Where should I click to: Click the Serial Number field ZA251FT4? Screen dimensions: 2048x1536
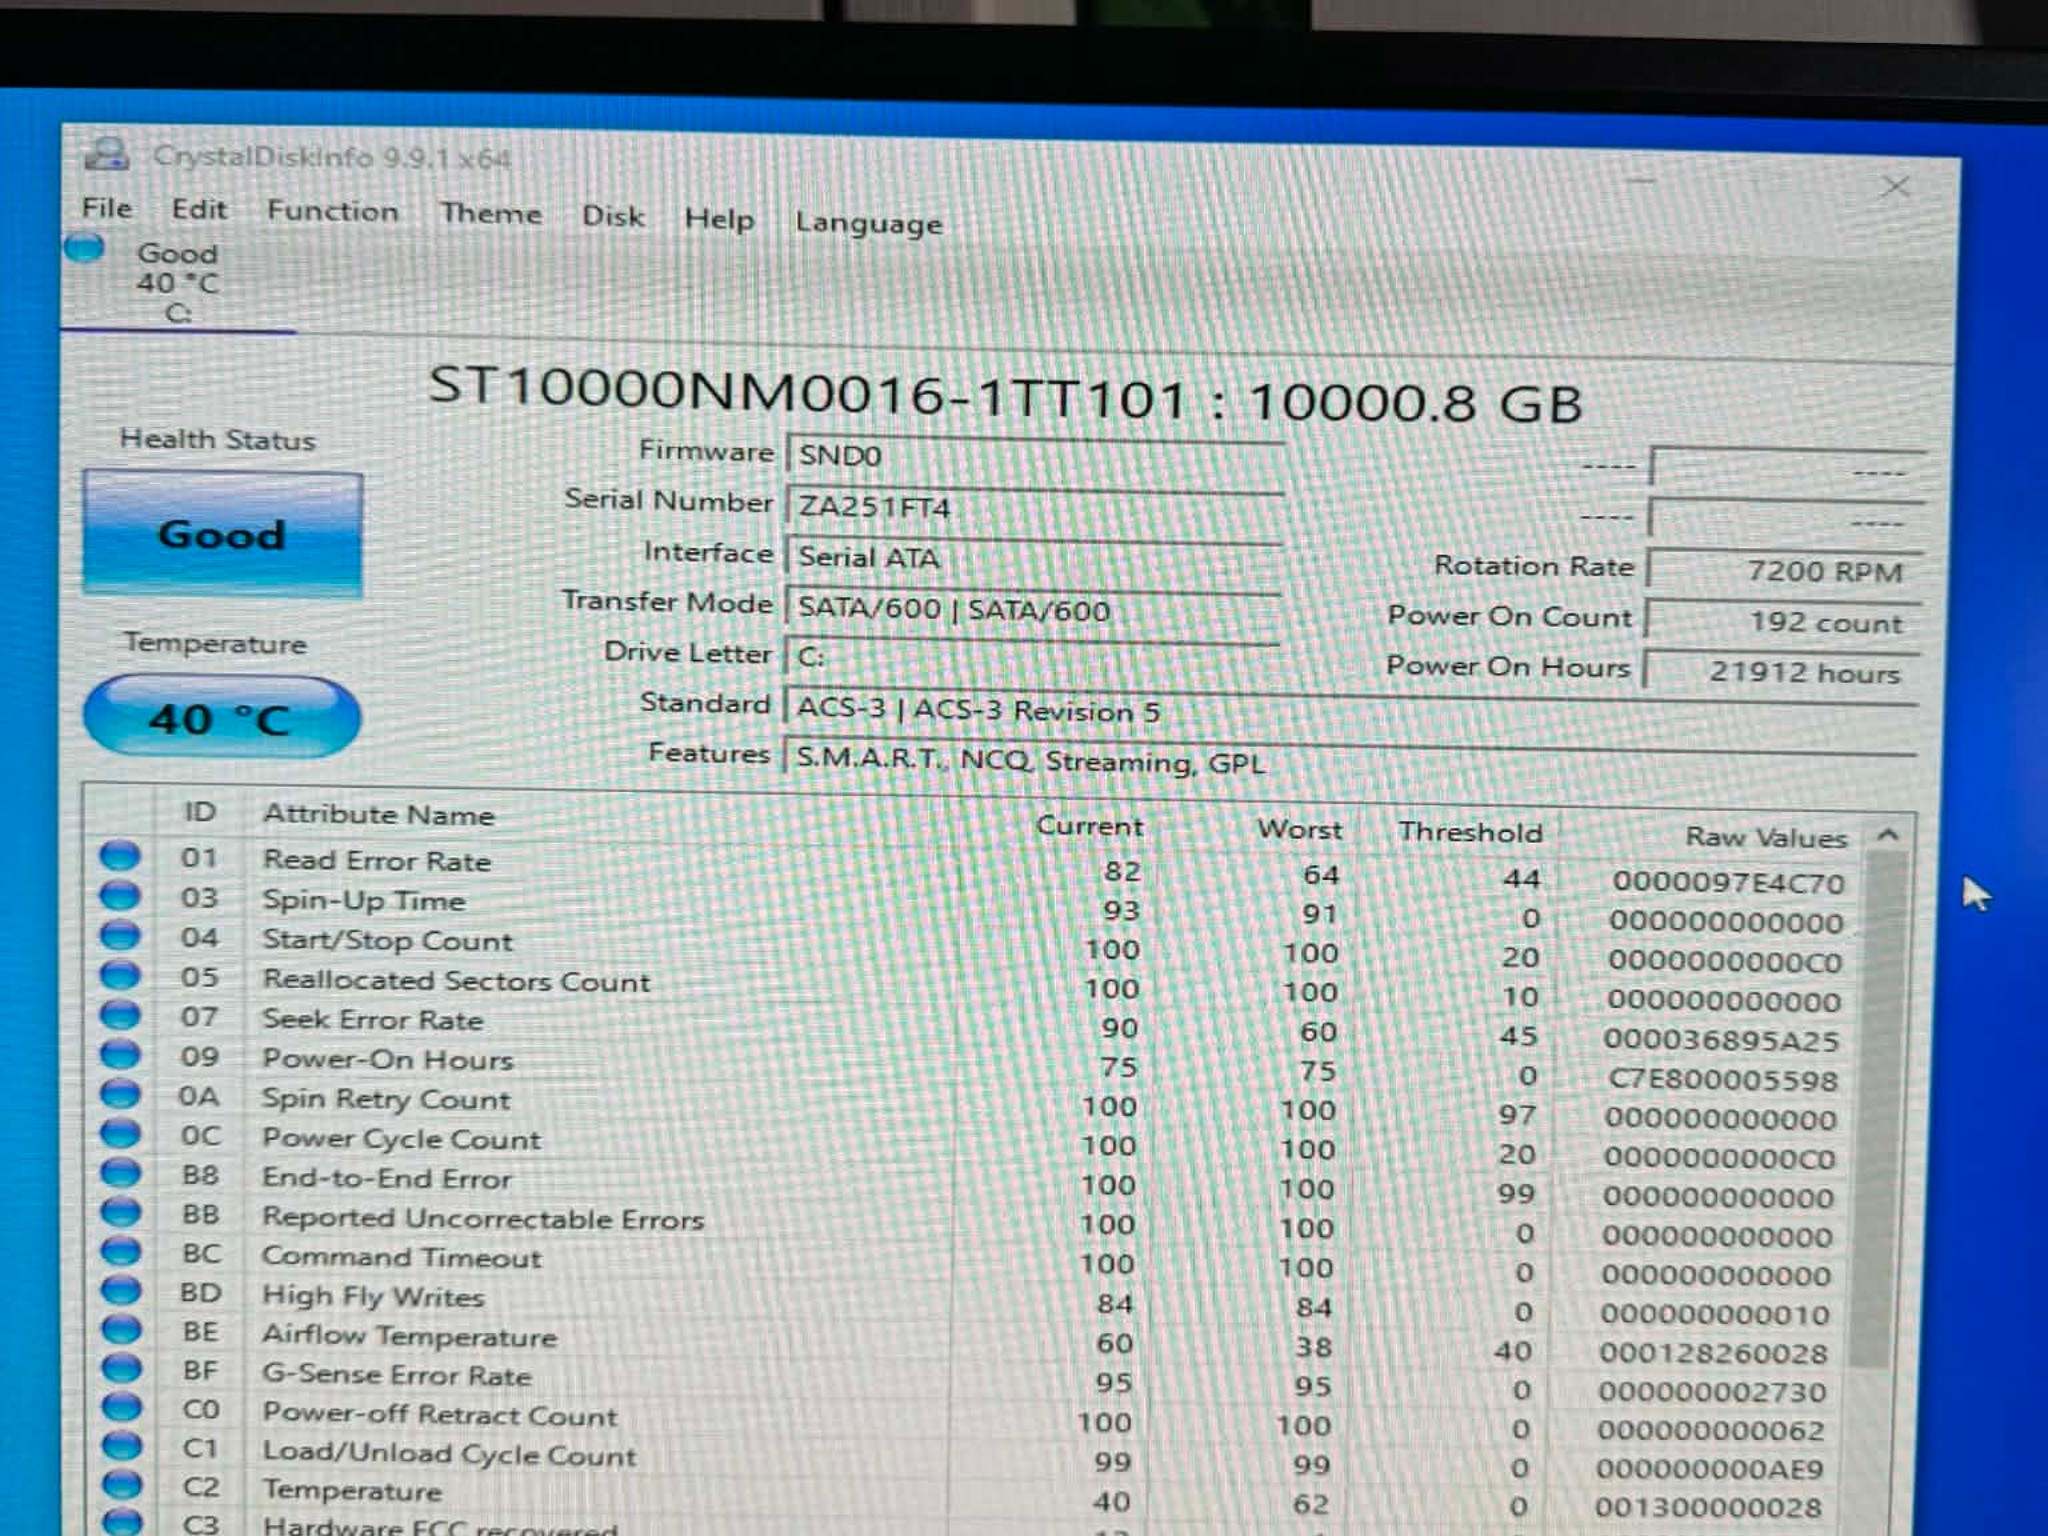pyautogui.click(x=1035, y=508)
